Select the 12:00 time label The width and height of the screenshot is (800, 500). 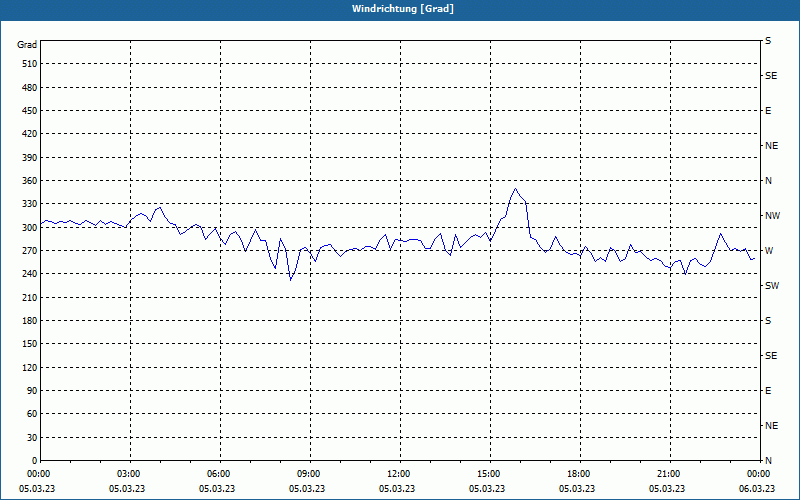[401, 474]
